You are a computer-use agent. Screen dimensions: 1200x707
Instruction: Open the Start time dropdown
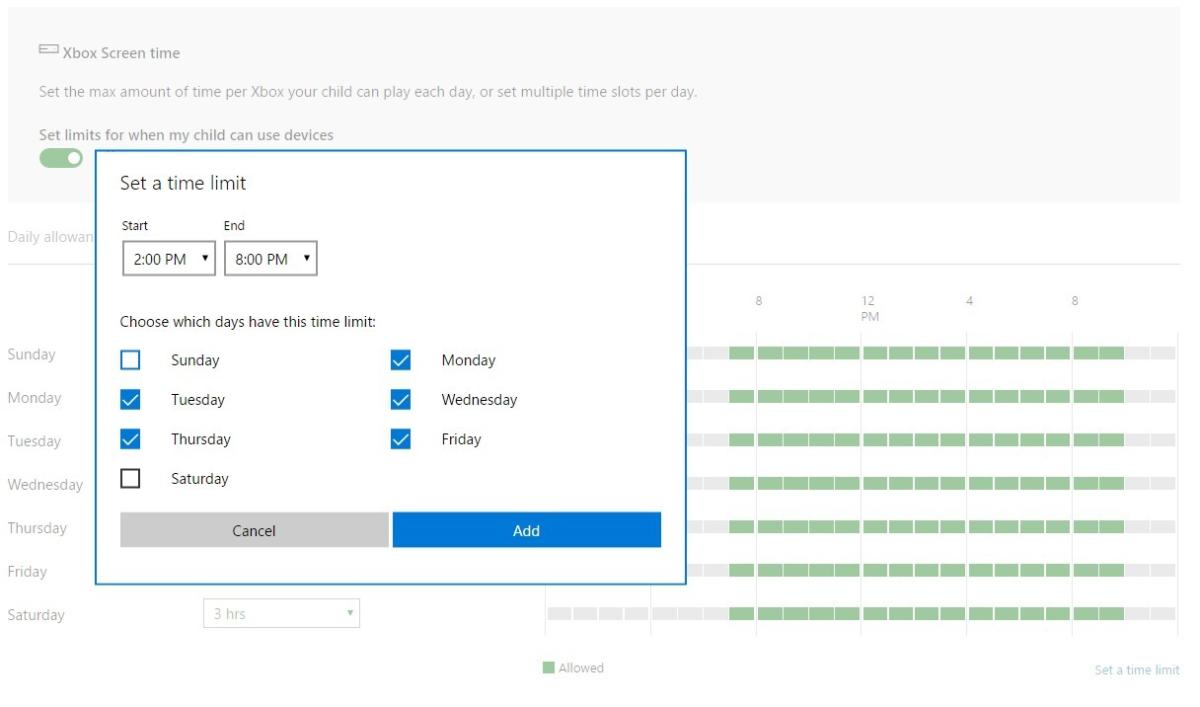169,259
